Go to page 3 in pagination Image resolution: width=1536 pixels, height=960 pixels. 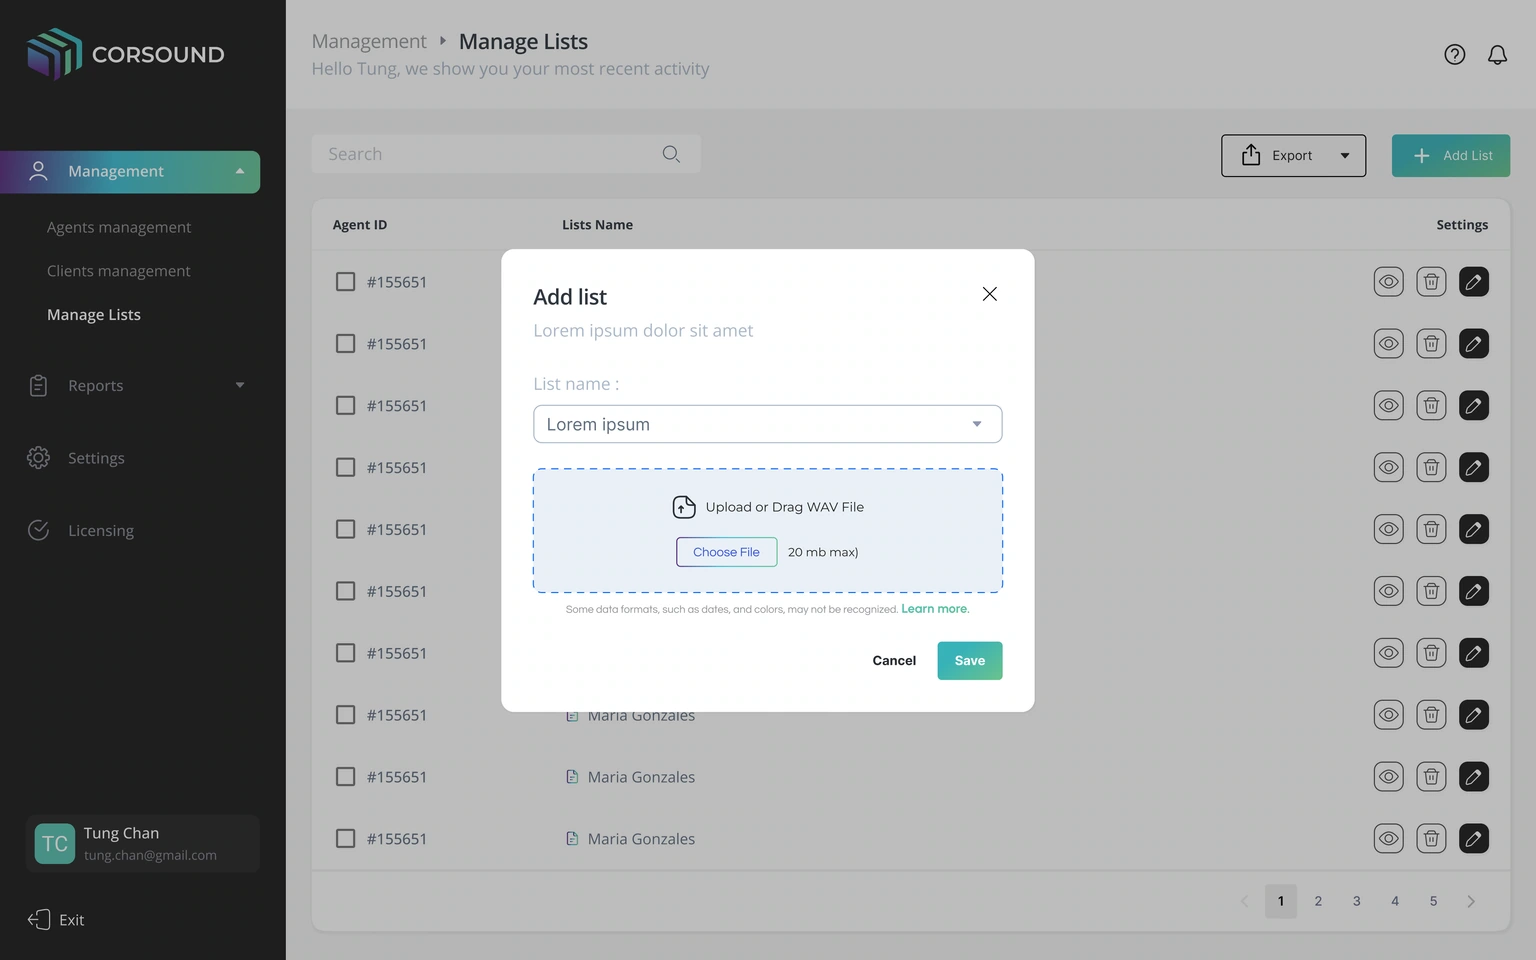[x=1357, y=901]
